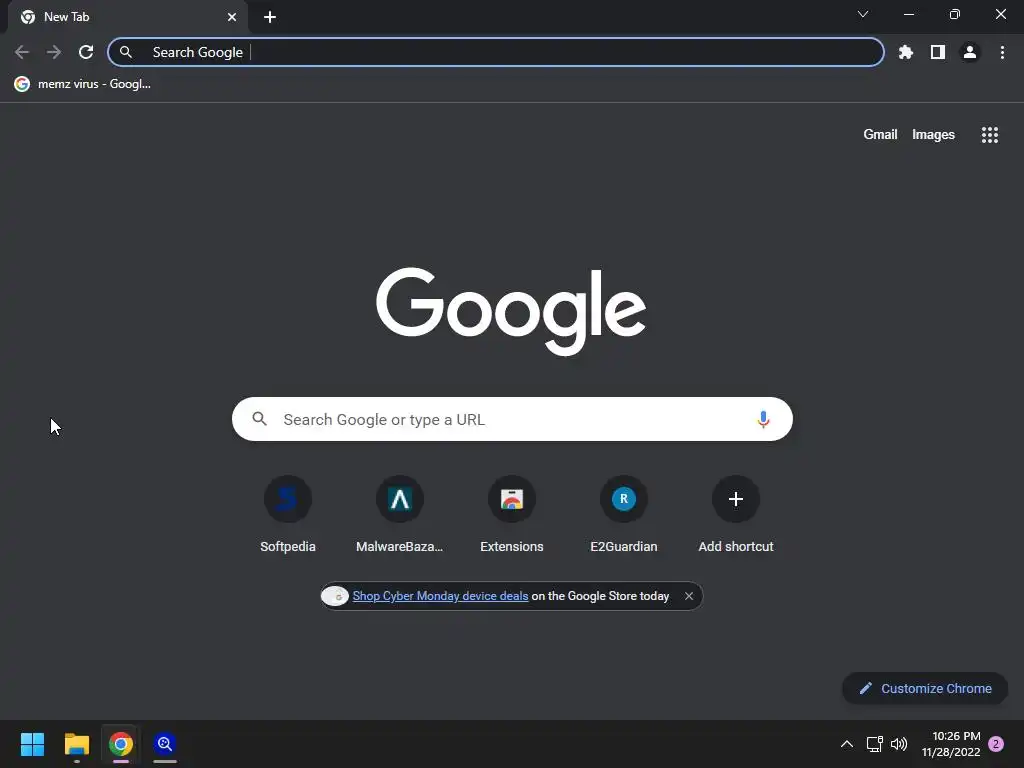Dismiss the Google Store promo banner
This screenshot has height=768, width=1024.
pos(688,596)
